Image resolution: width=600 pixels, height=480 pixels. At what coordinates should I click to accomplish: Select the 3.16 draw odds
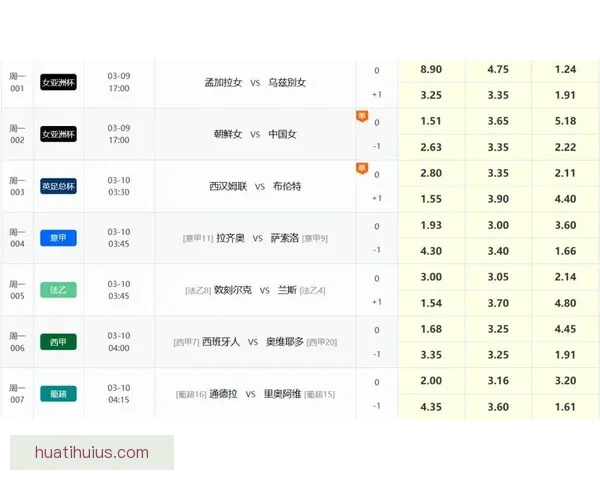coord(498,381)
